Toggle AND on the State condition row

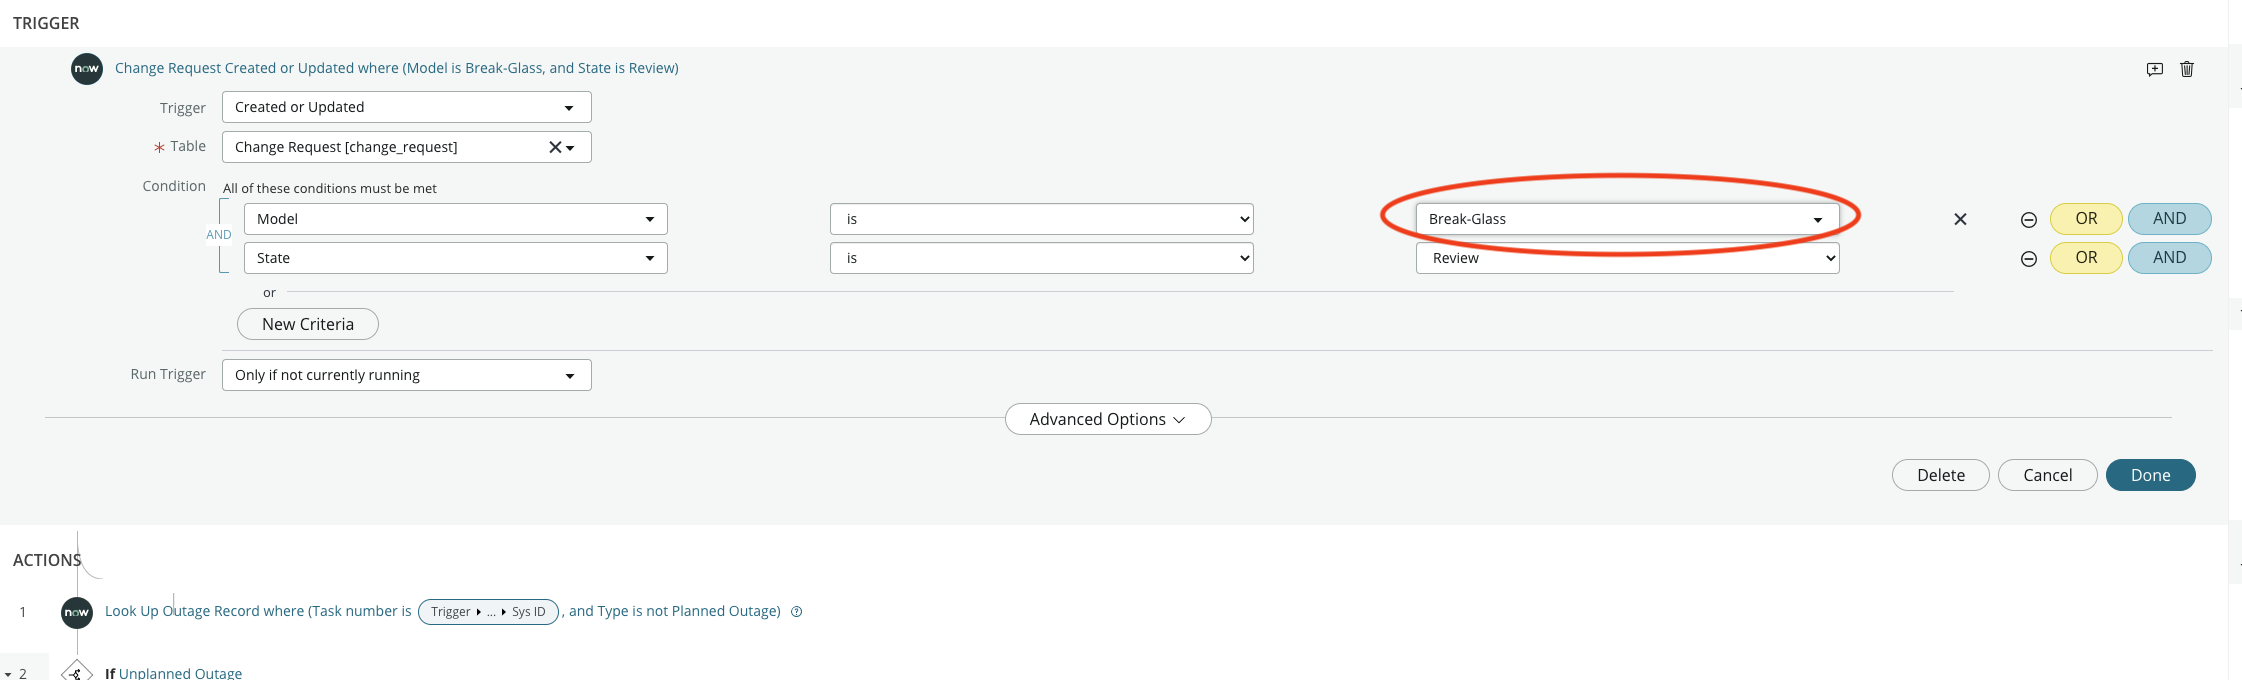(2168, 257)
